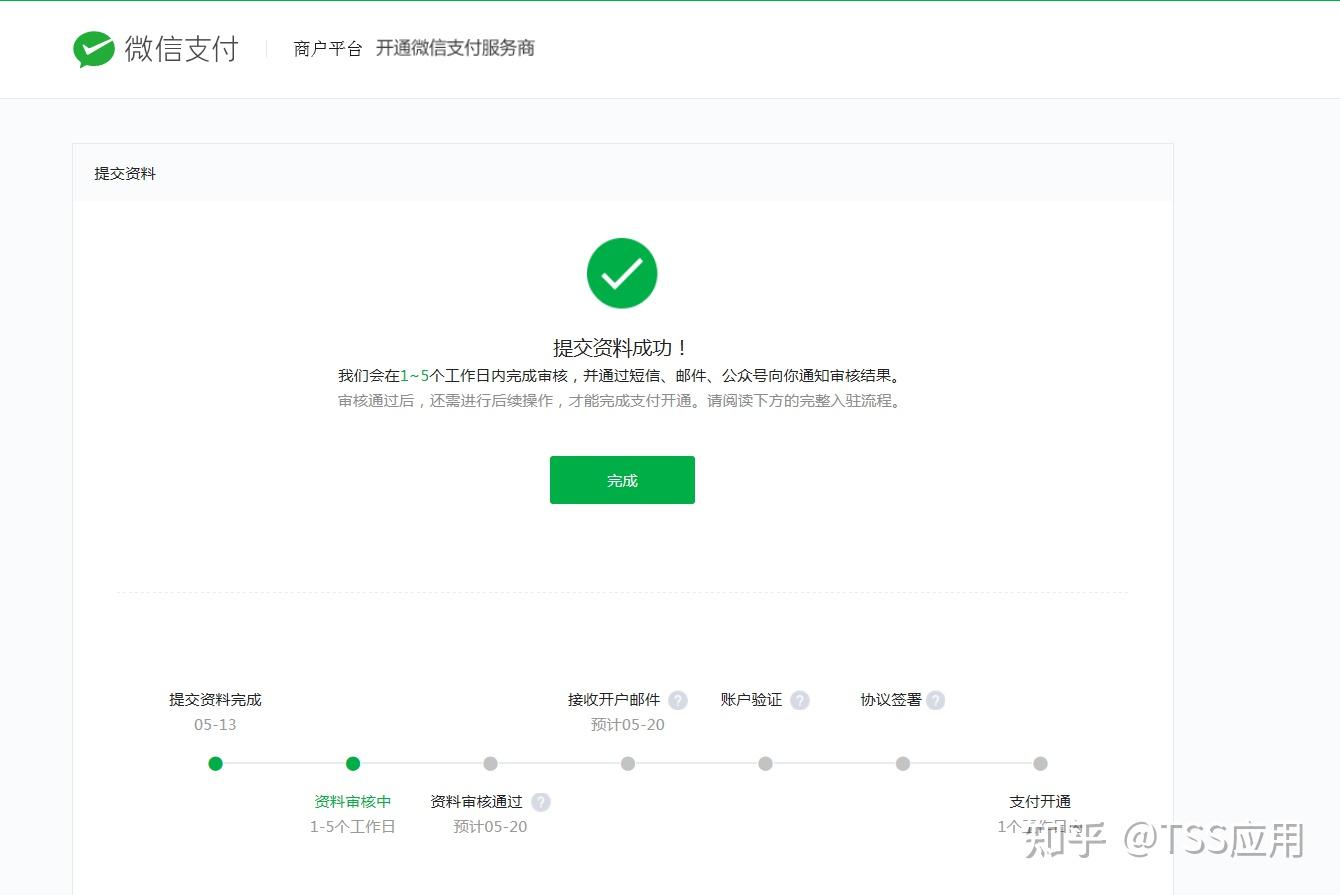The image size is (1340, 895).
Task: Click the 提交资料成功！ title text
Action: [x=622, y=348]
